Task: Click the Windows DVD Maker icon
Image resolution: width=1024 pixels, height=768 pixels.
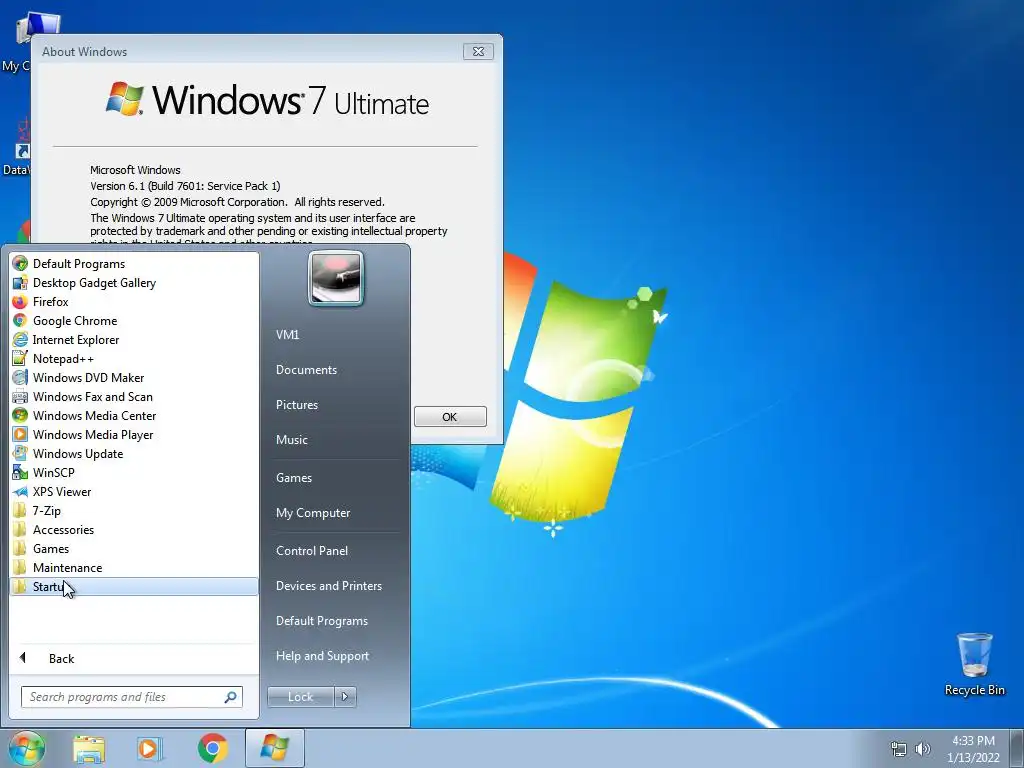Action: 20,377
